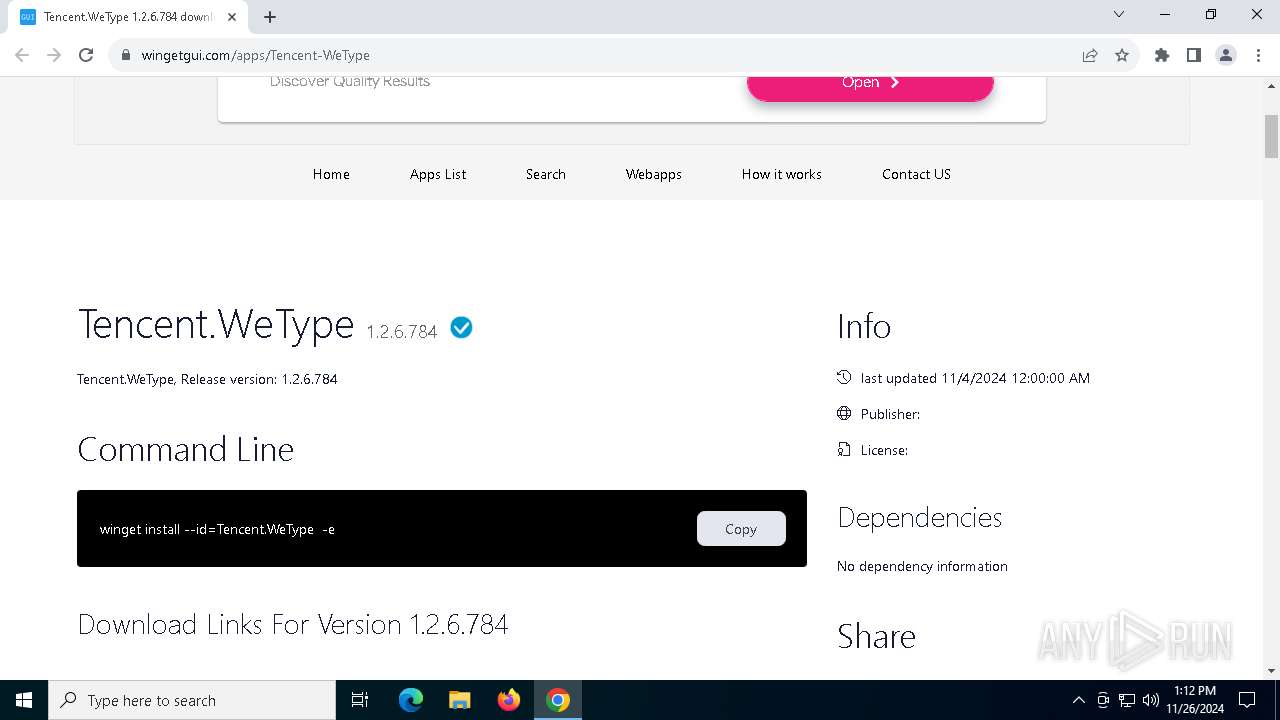Open the Contact US page

(x=916, y=174)
